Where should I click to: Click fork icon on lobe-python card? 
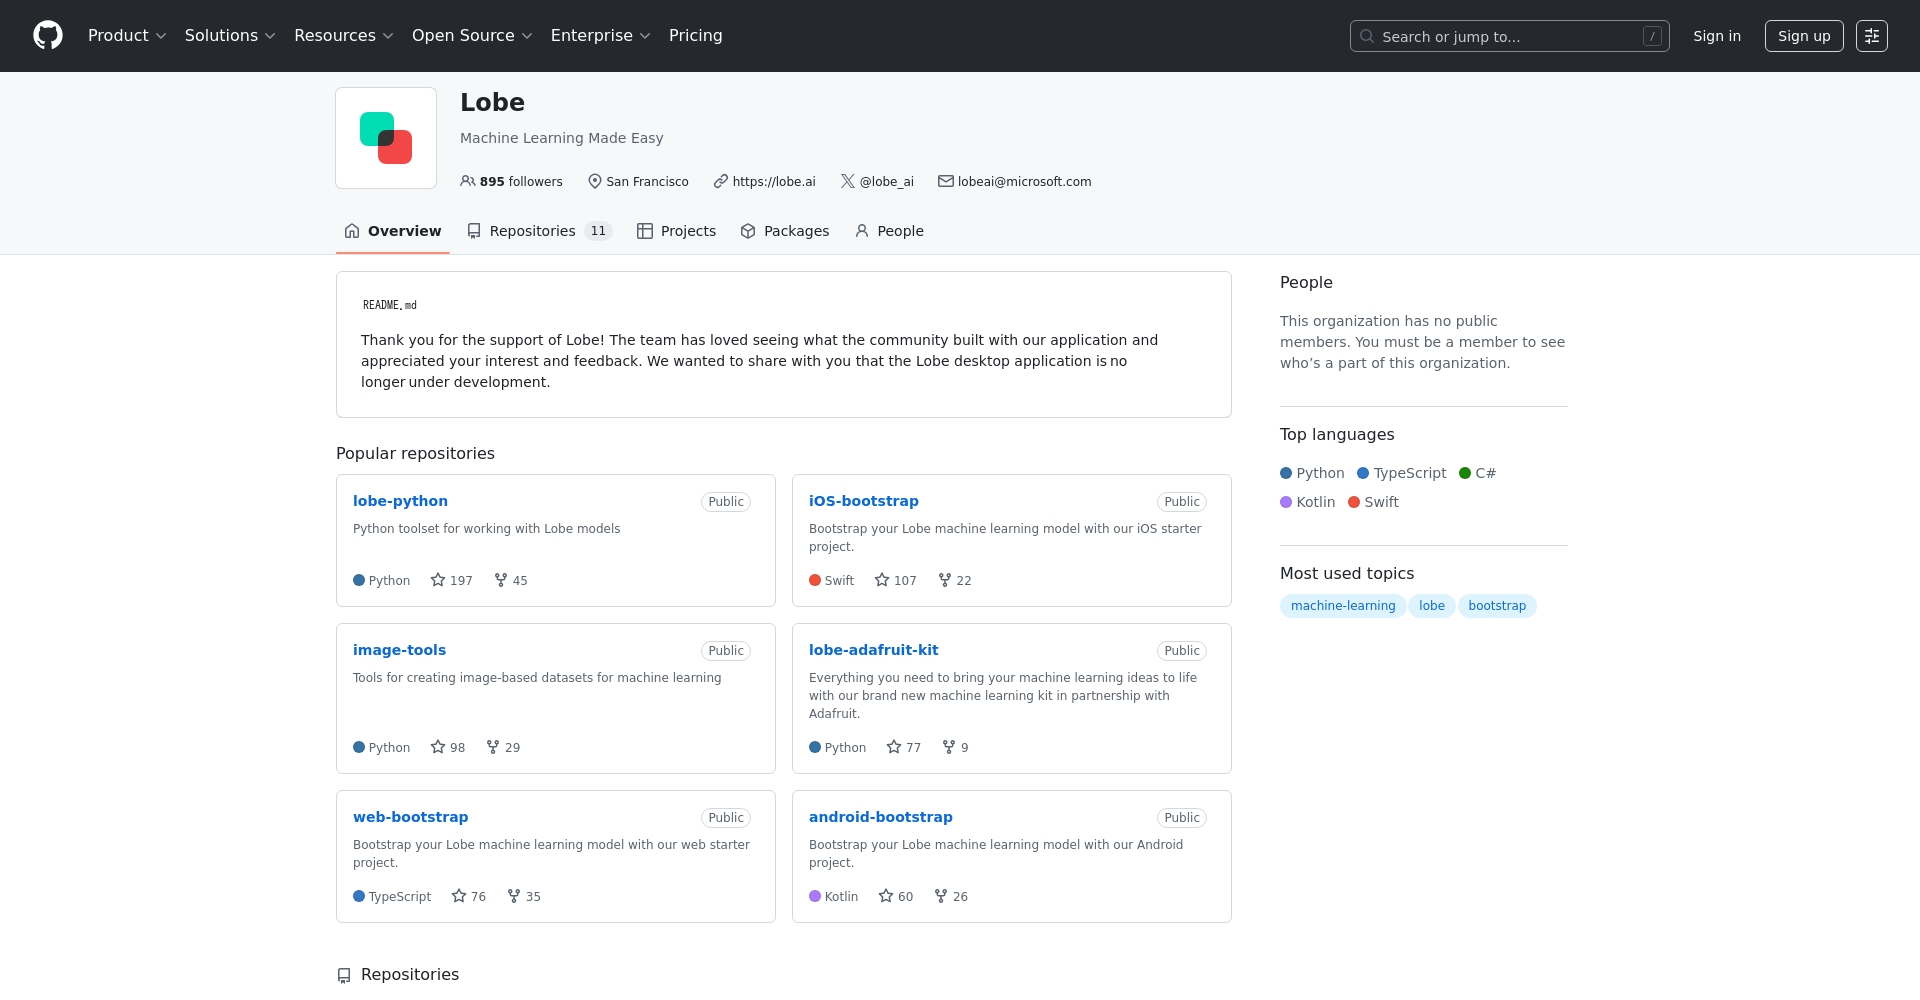point(501,580)
